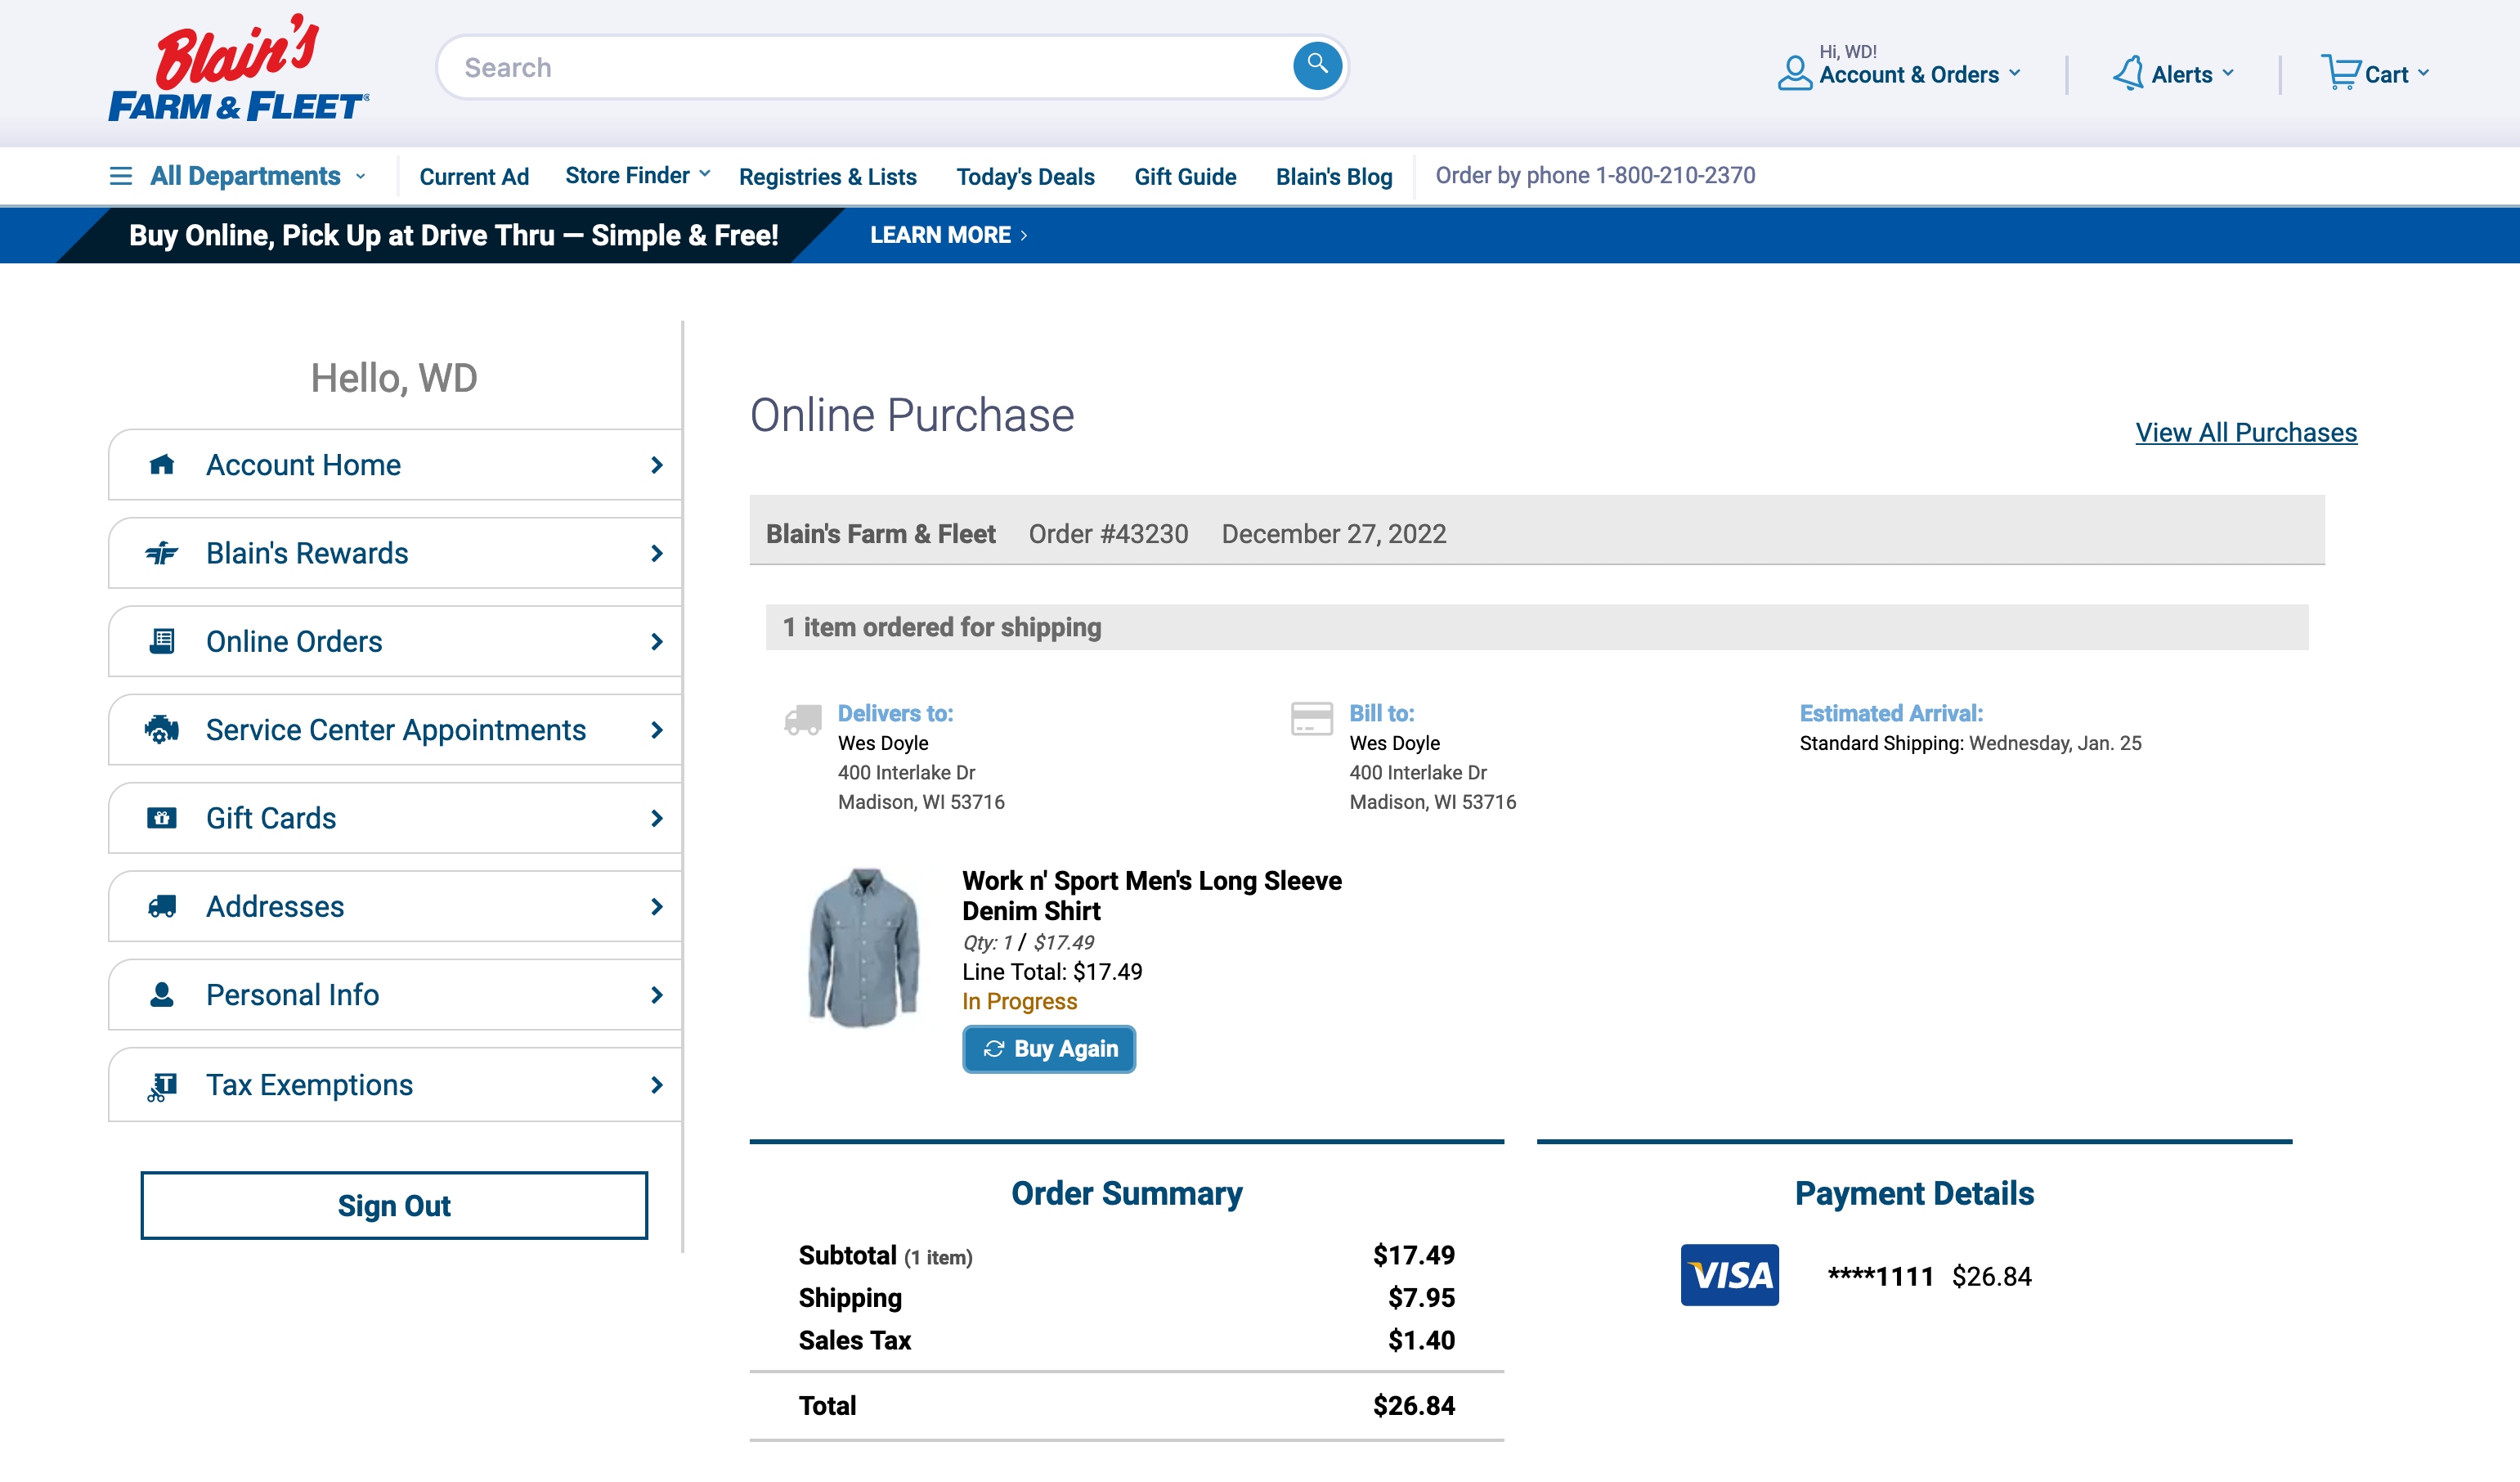Open the Current Ad page
Viewport: 2520px width, 1482px height.
[x=474, y=177]
